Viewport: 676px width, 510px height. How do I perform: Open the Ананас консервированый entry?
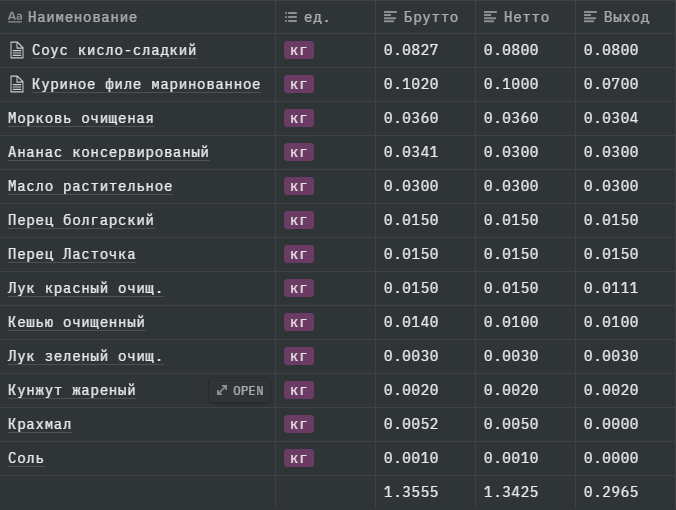point(109,152)
